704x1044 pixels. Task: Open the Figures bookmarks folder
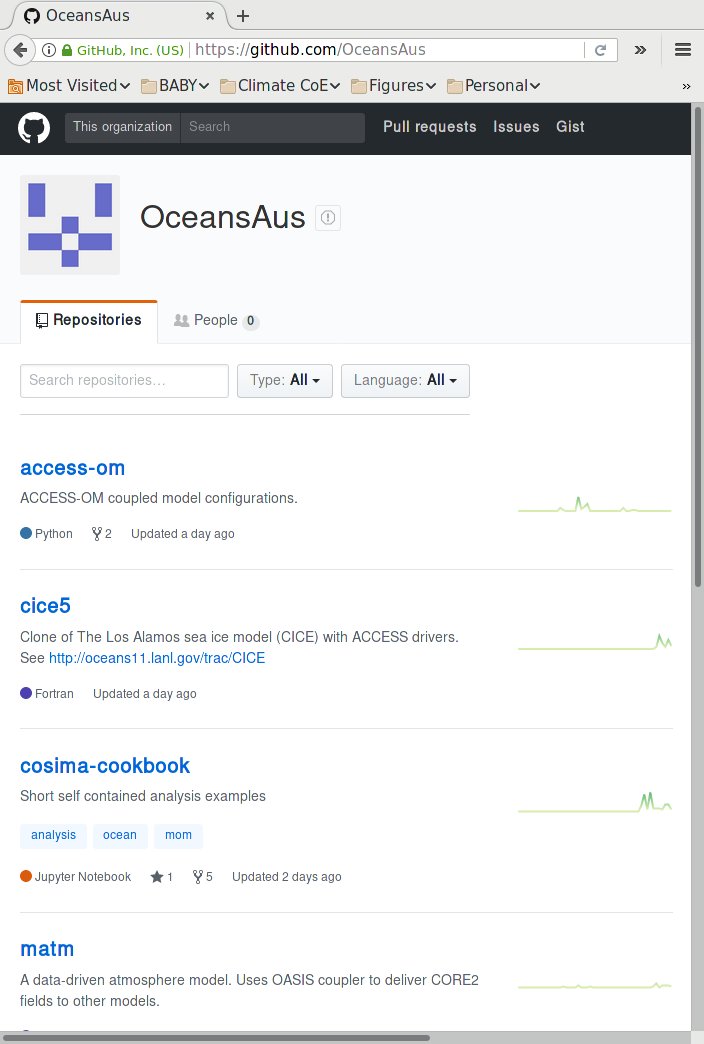(393, 86)
